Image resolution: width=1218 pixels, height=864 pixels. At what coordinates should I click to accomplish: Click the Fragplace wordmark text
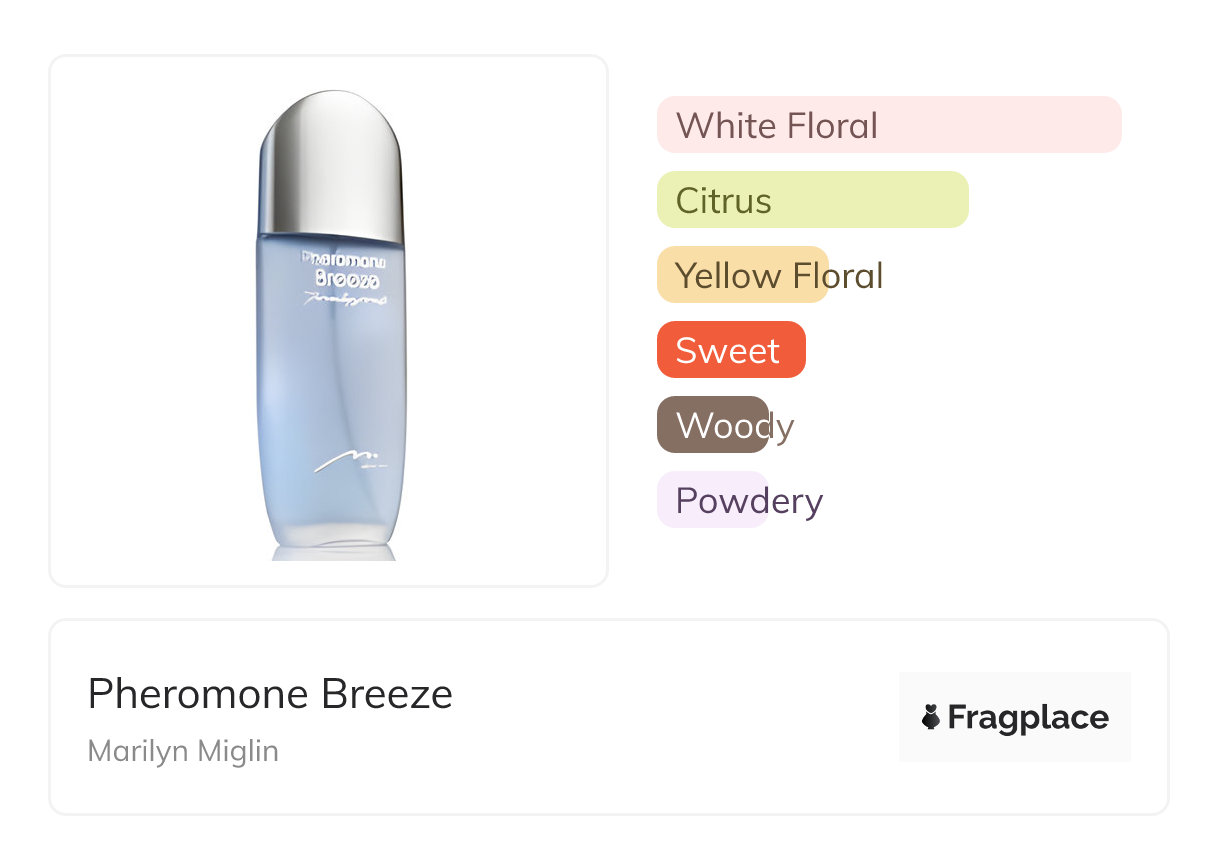tap(1028, 717)
